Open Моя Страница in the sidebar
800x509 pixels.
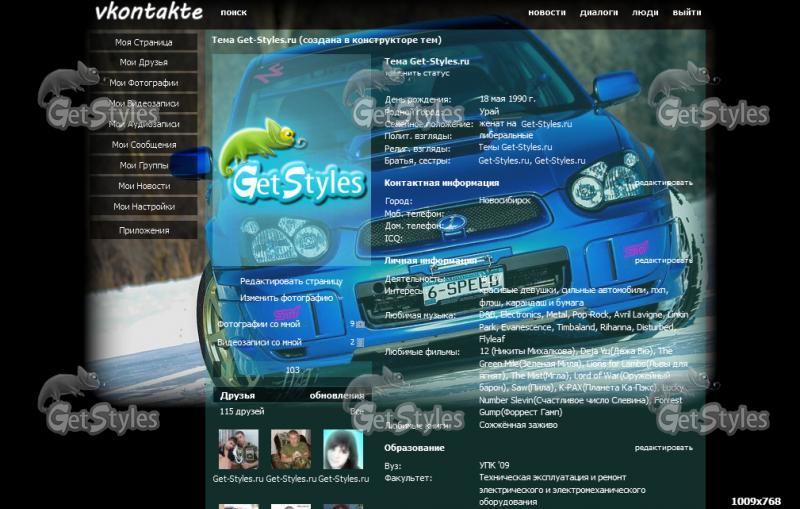[143, 42]
